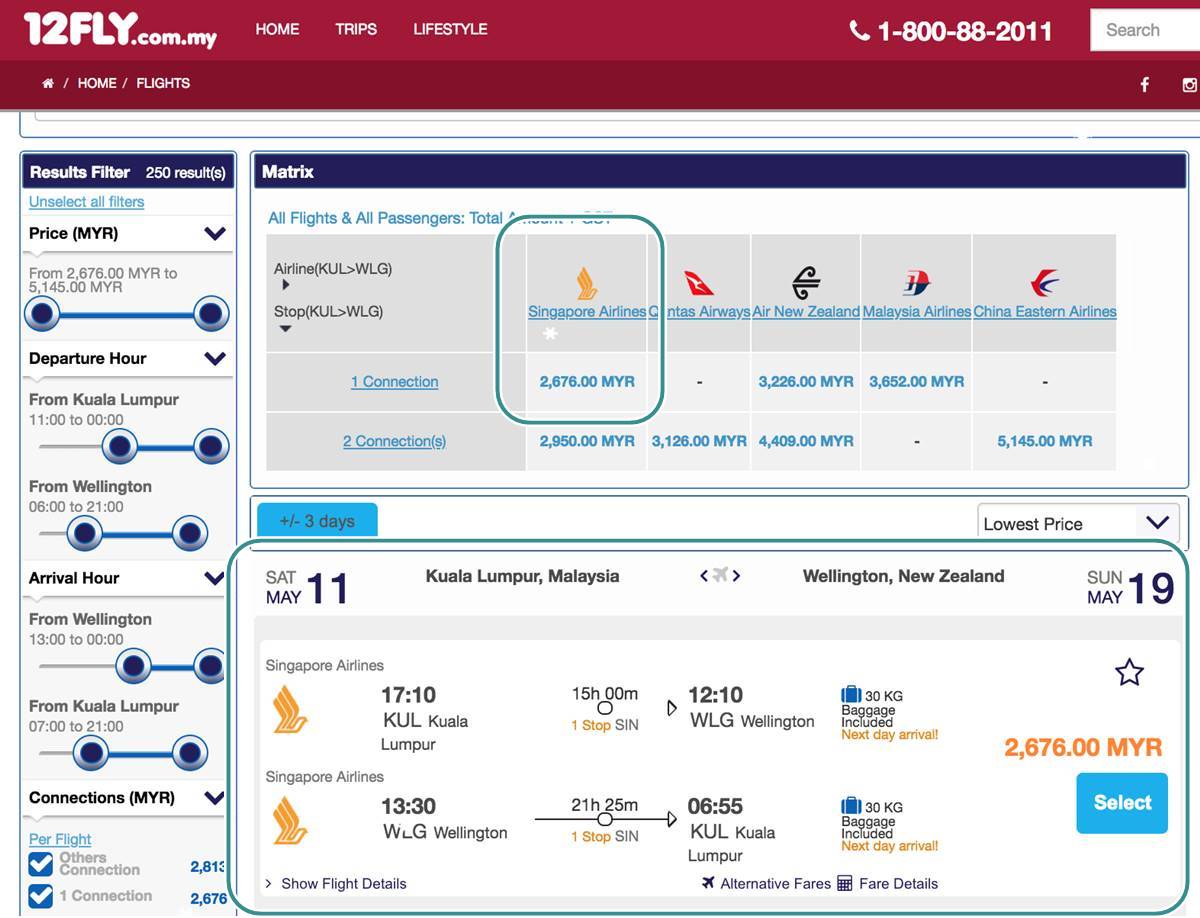Click the Singapore Airlines logo in matrix
The image size is (1200, 918).
[x=587, y=283]
